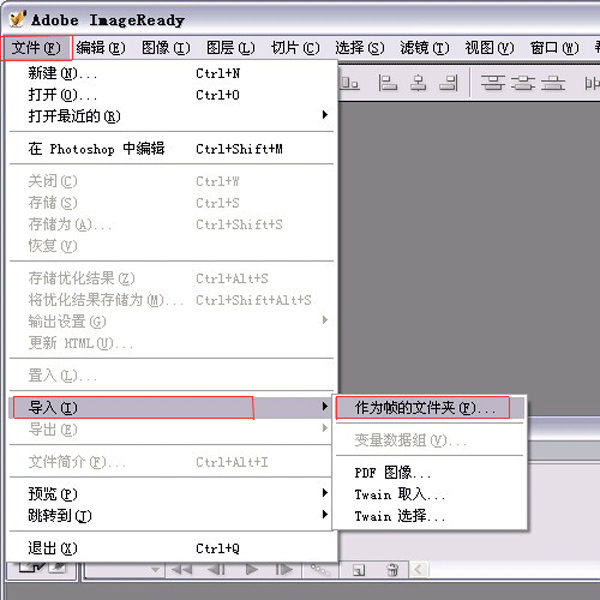Screen dimensions: 600x600
Task: Click the distribute bottom edges icon
Action: click(551, 84)
